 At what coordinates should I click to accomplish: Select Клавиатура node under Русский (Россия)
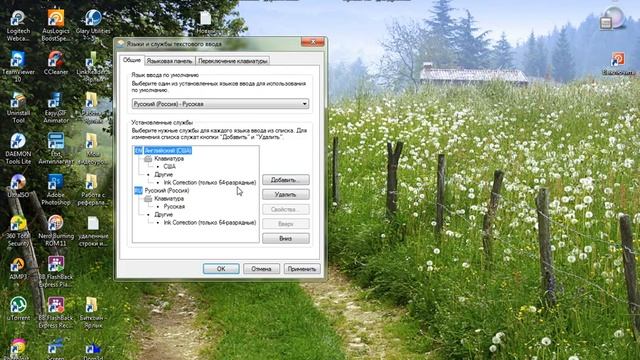click(x=169, y=198)
